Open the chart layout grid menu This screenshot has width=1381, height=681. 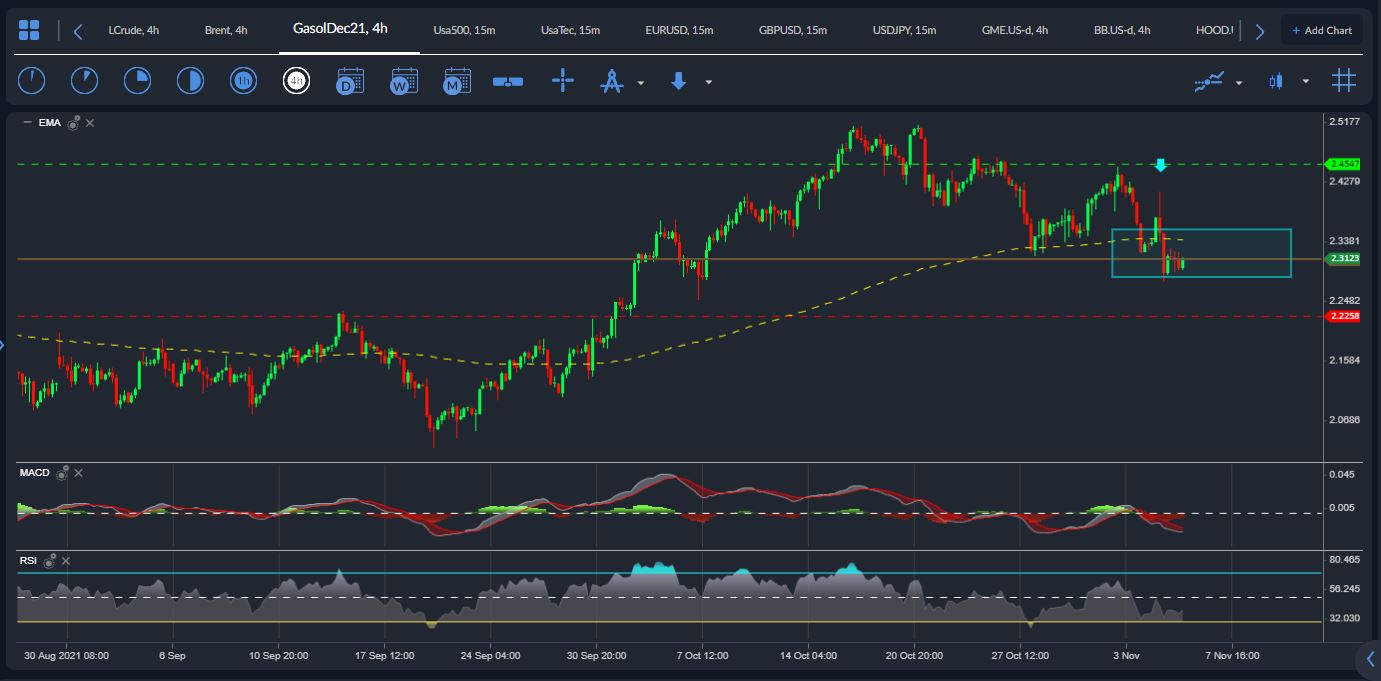(29, 31)
